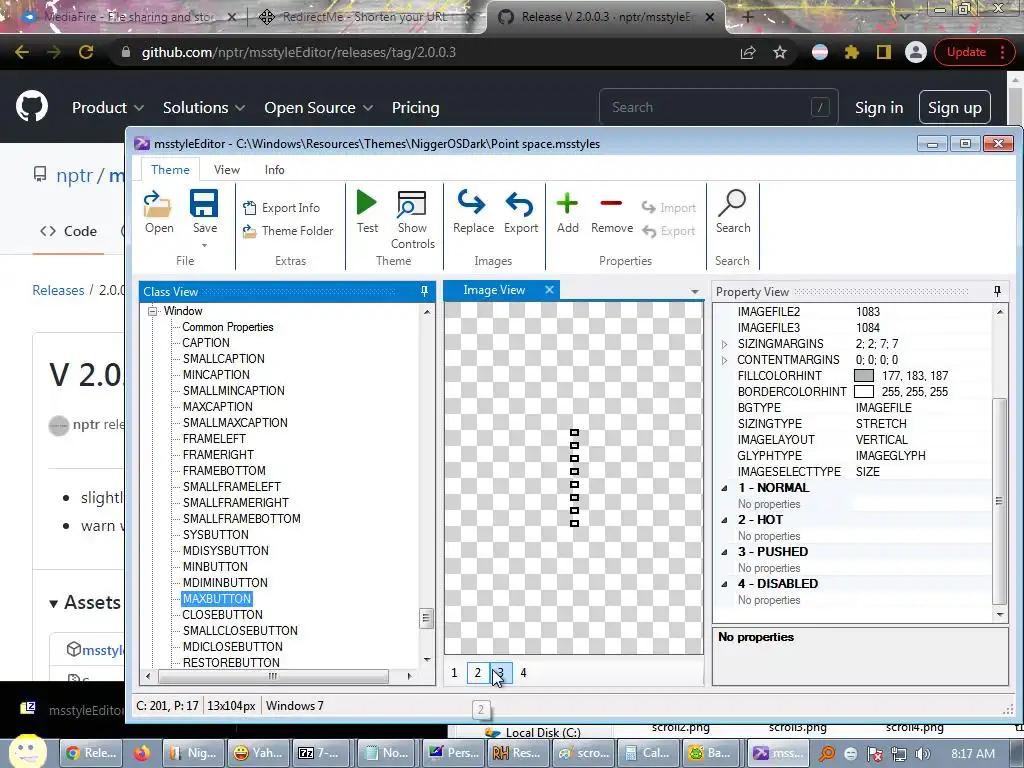
Task: Select MAXBUTTON in Class View
Action: [x=217, y=599]
